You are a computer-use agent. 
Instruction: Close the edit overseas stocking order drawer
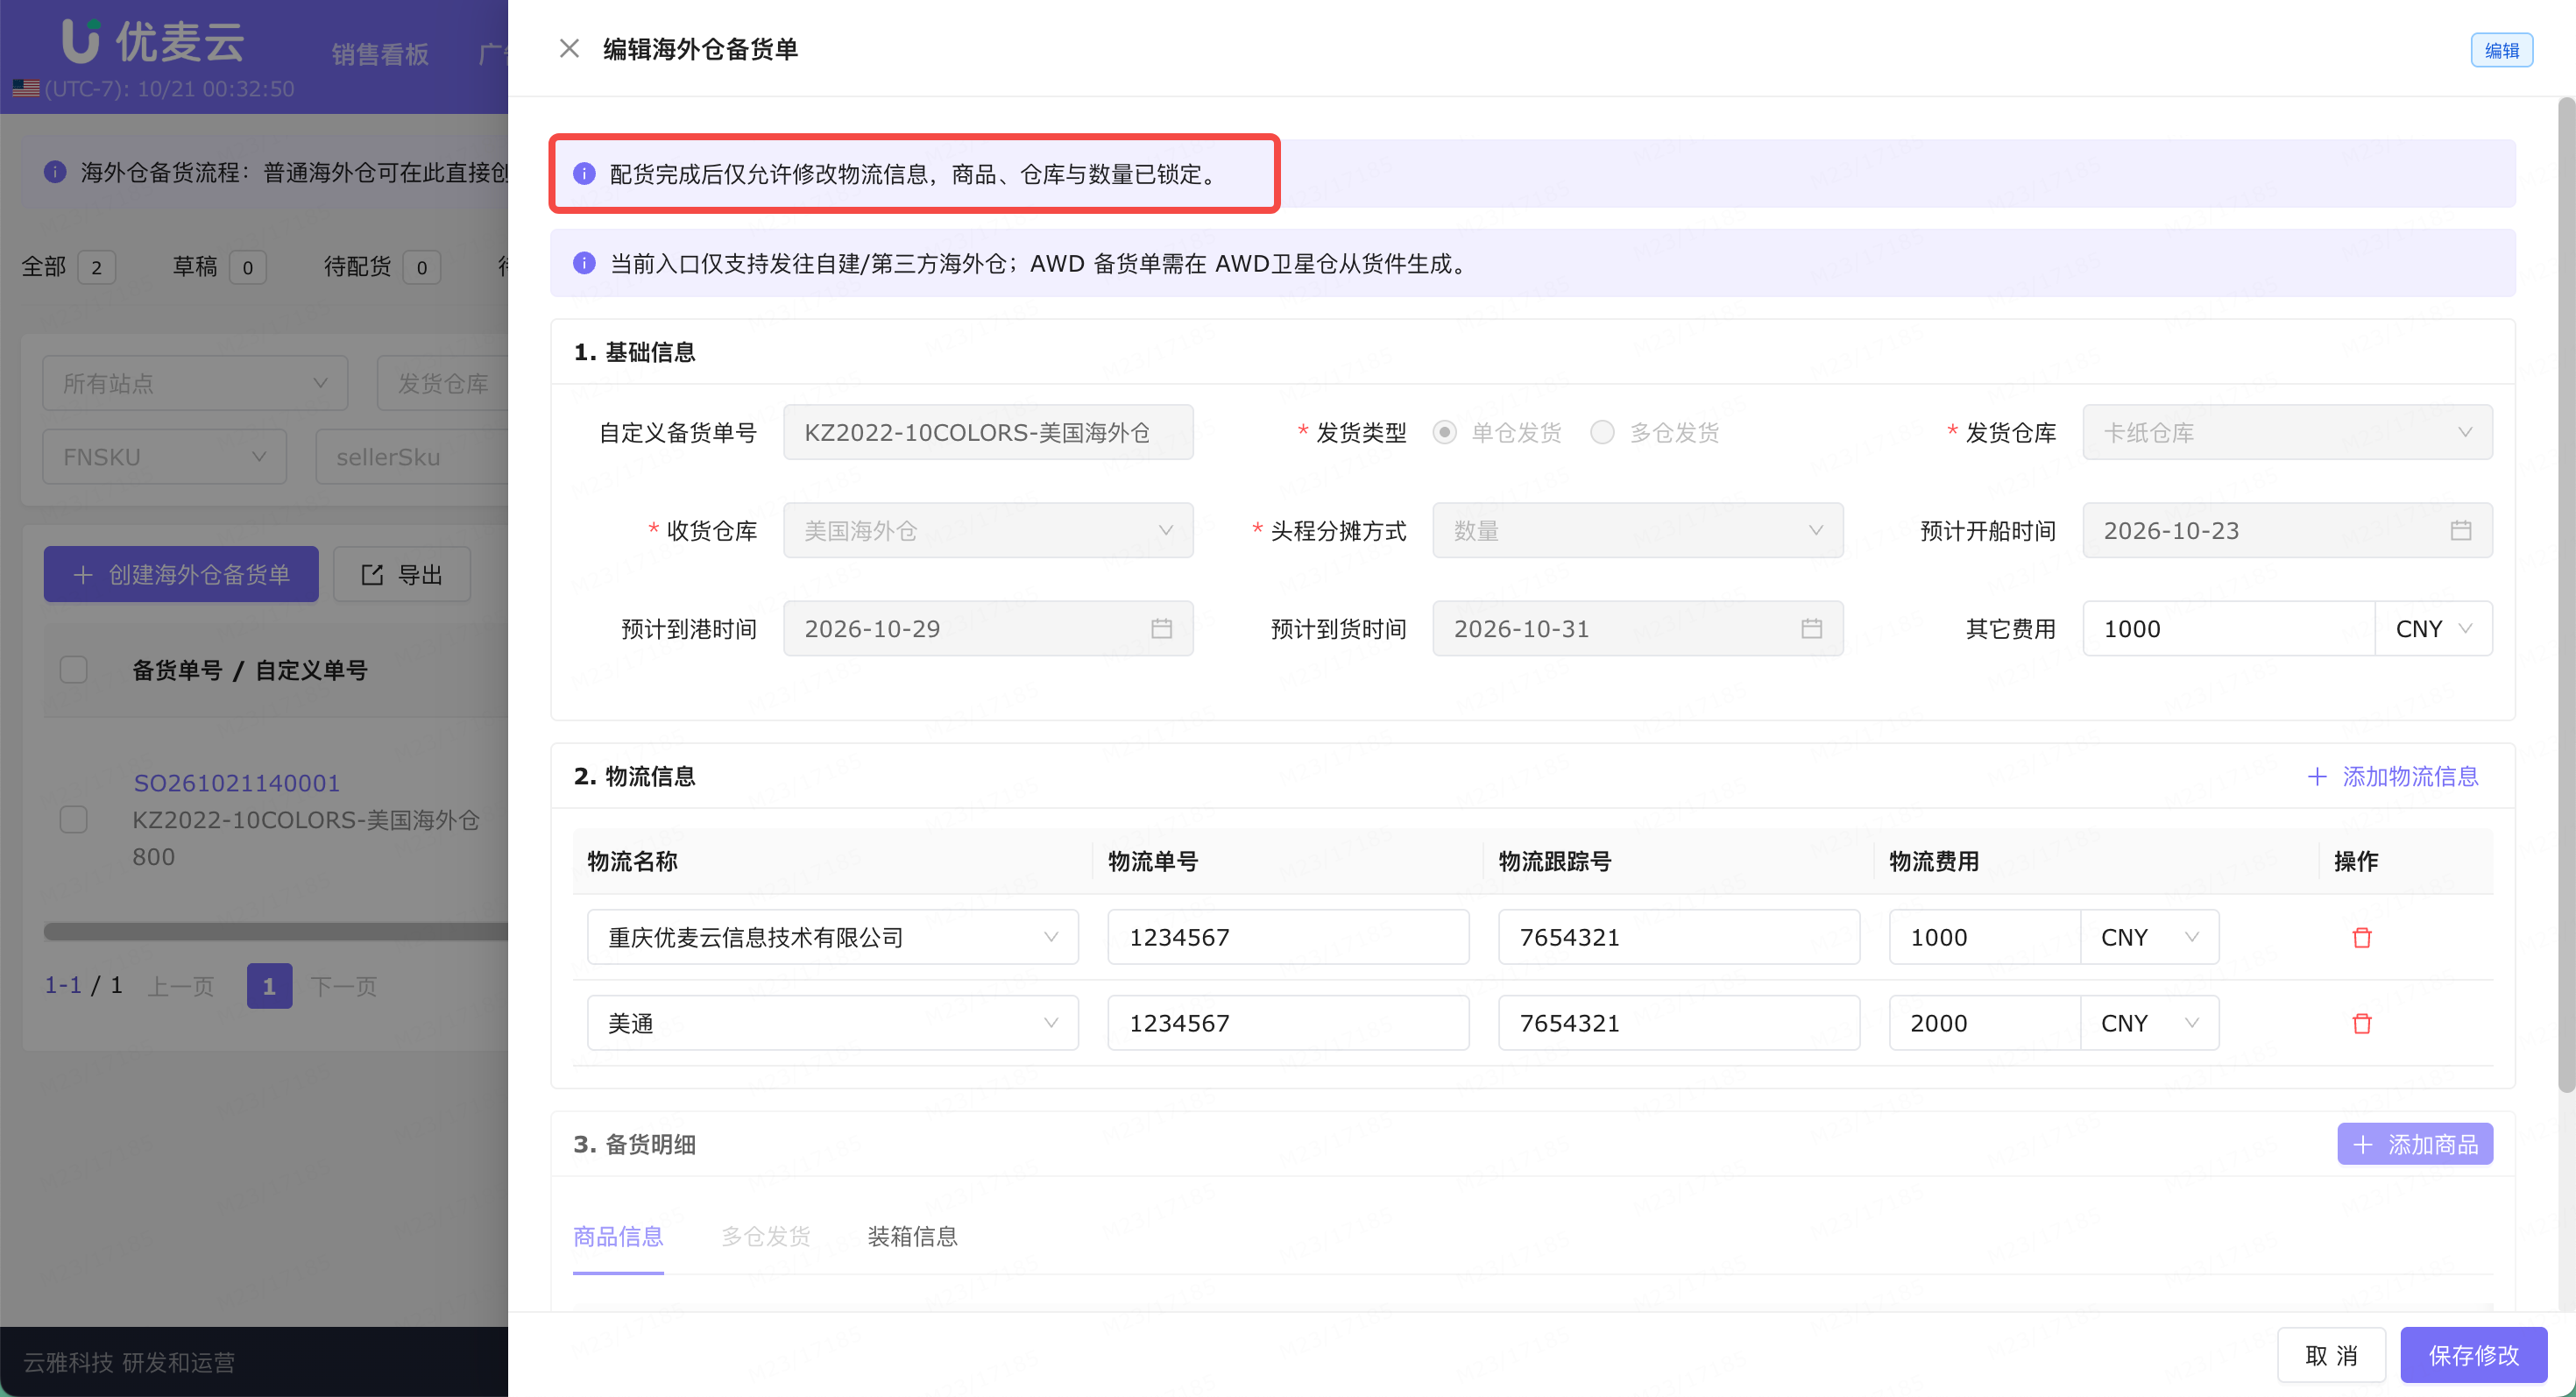point(569,48)
